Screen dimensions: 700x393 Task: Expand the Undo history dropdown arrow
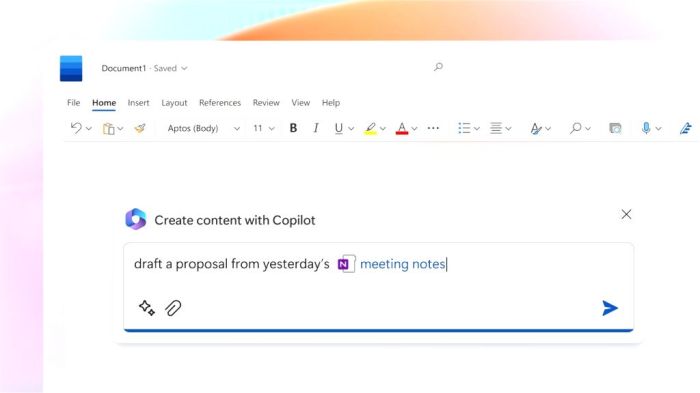(89, 129)
